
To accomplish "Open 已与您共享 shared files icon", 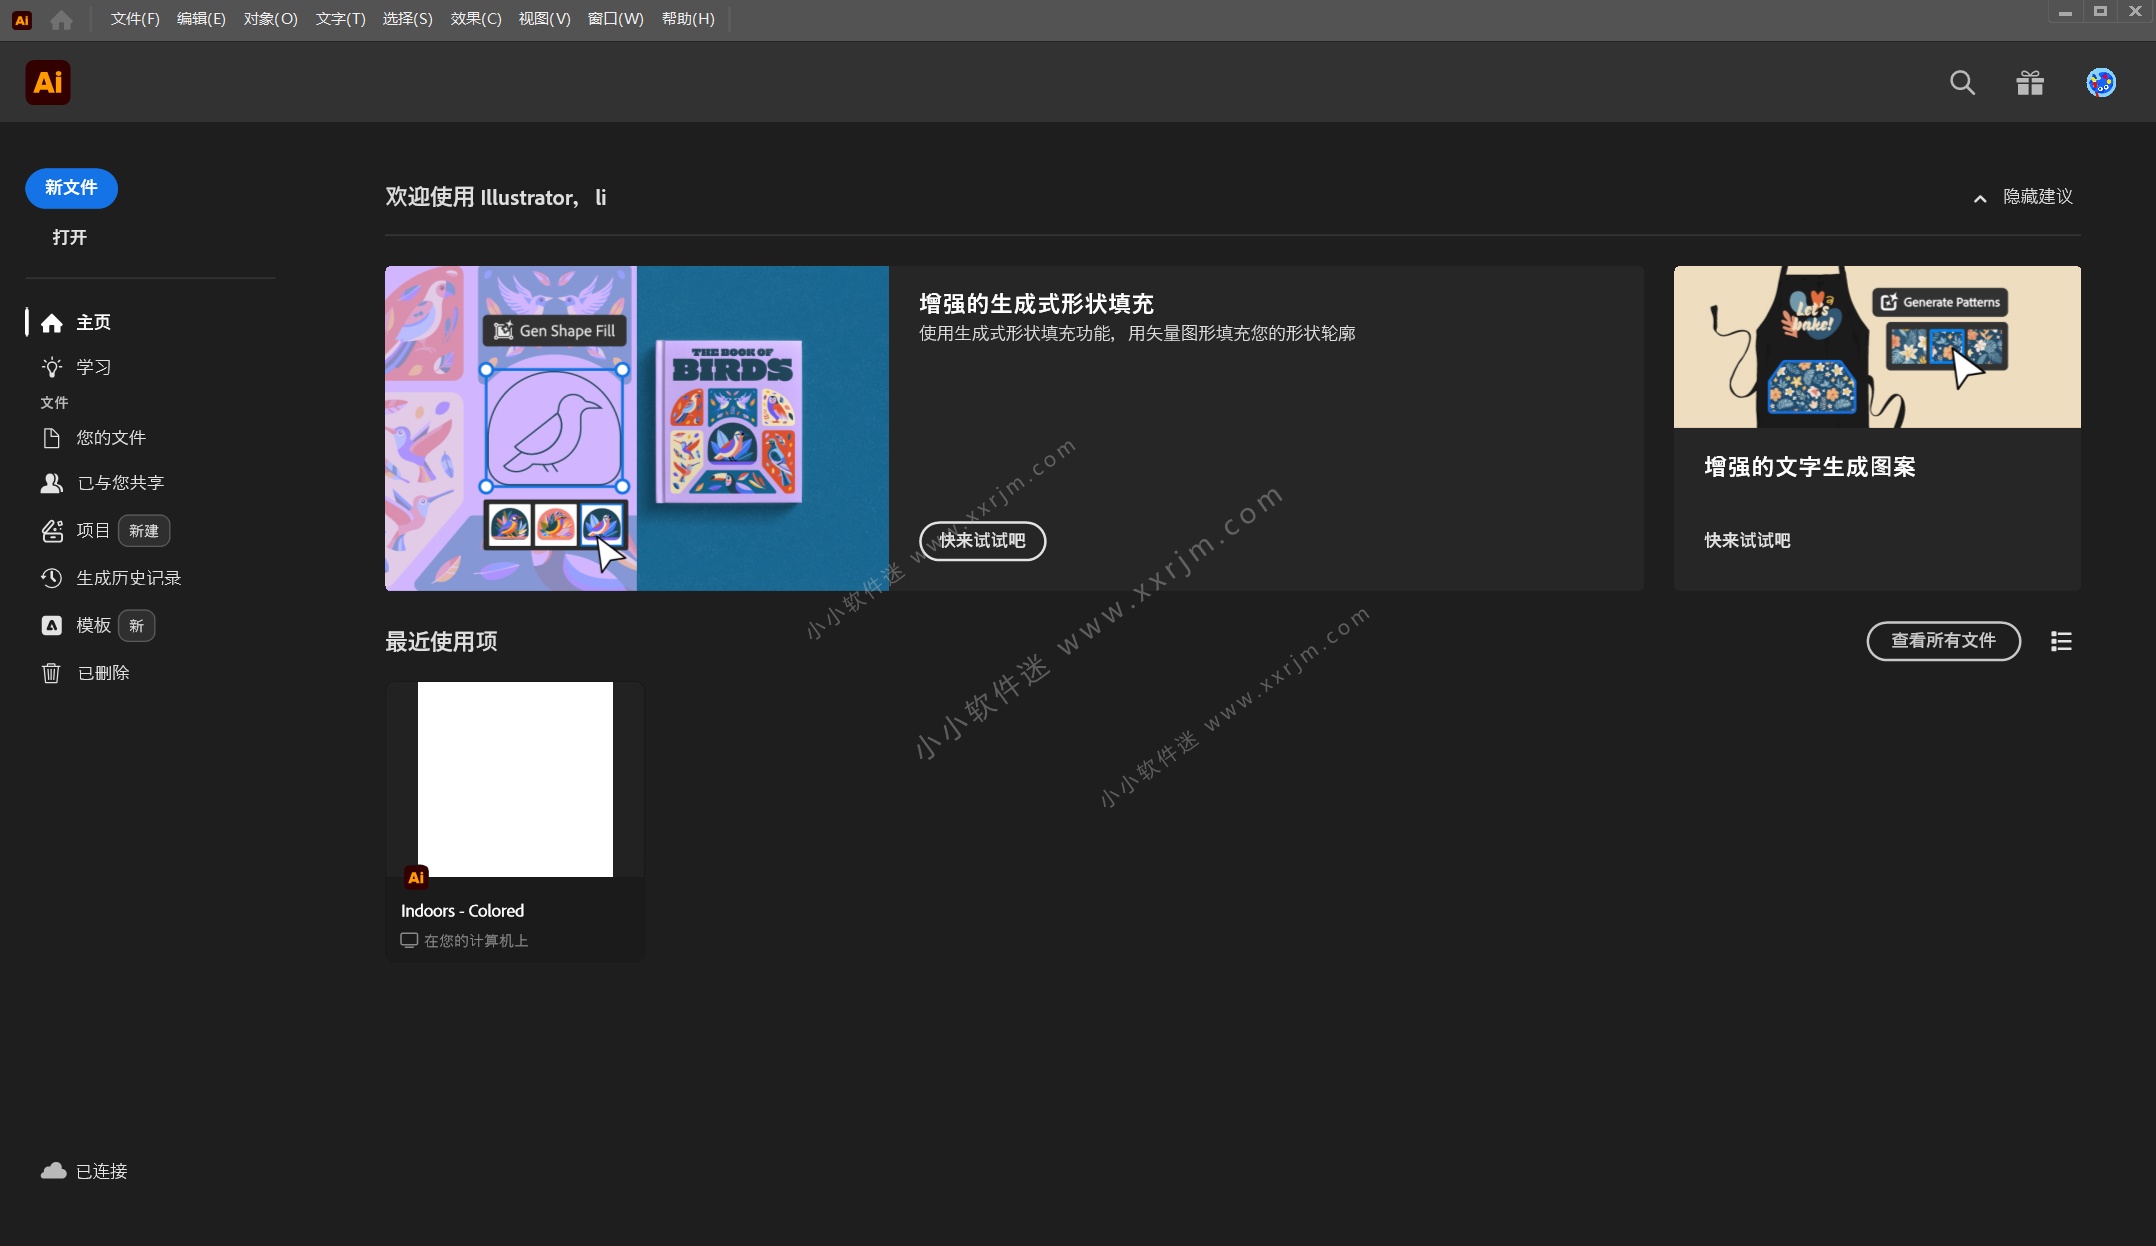I will [52, 483].
